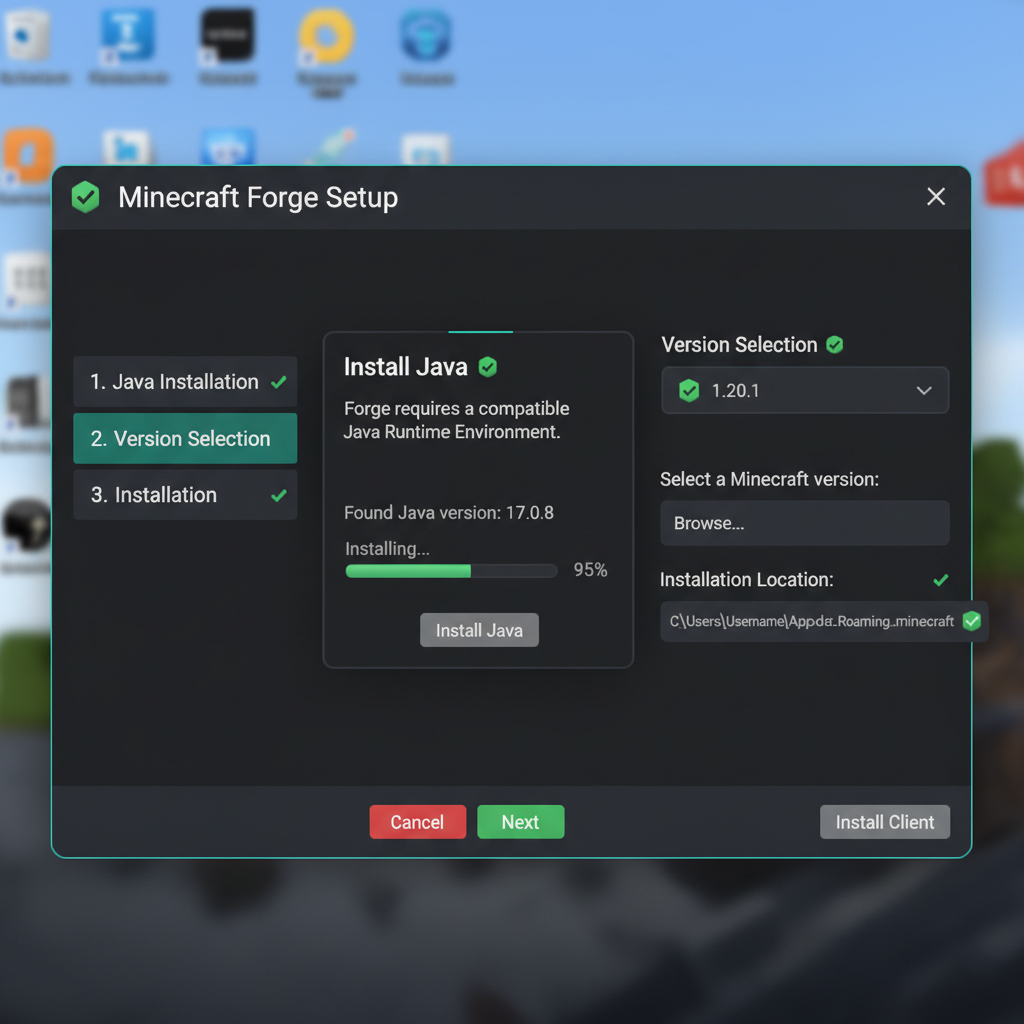This screenshot has height=1024, width=1024.
Task: Click the verified badge next to Install Java heading
Action: [x=488, y=367]
